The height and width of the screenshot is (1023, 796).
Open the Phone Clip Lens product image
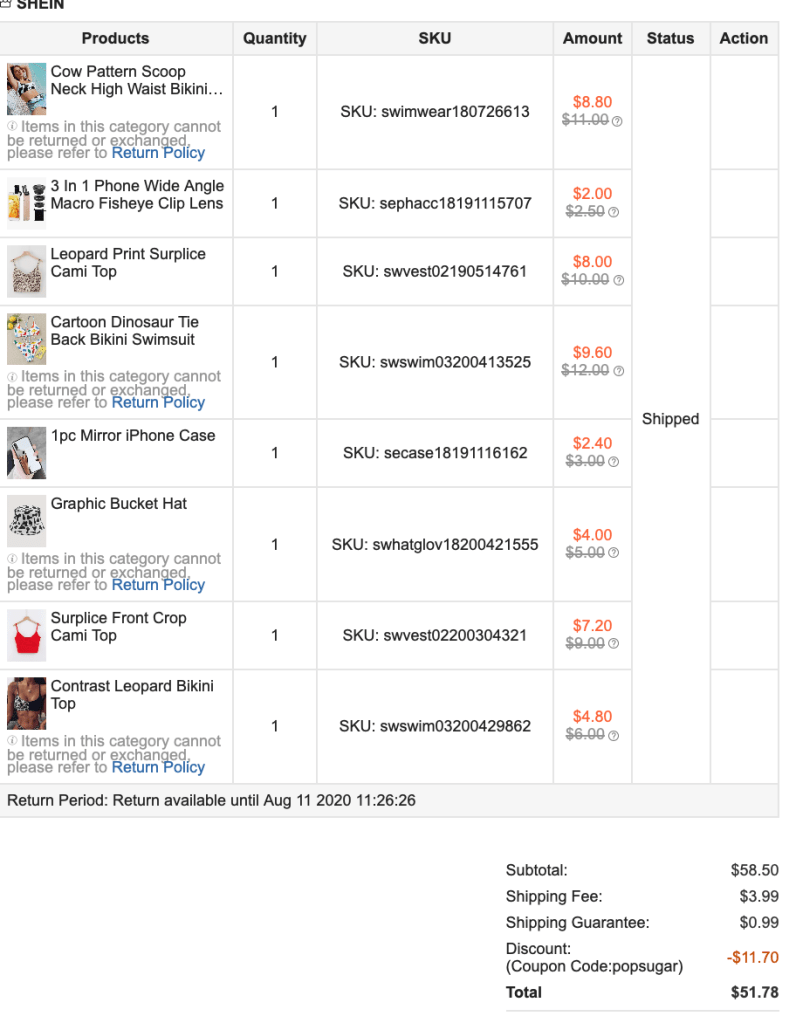coord(27,203)
